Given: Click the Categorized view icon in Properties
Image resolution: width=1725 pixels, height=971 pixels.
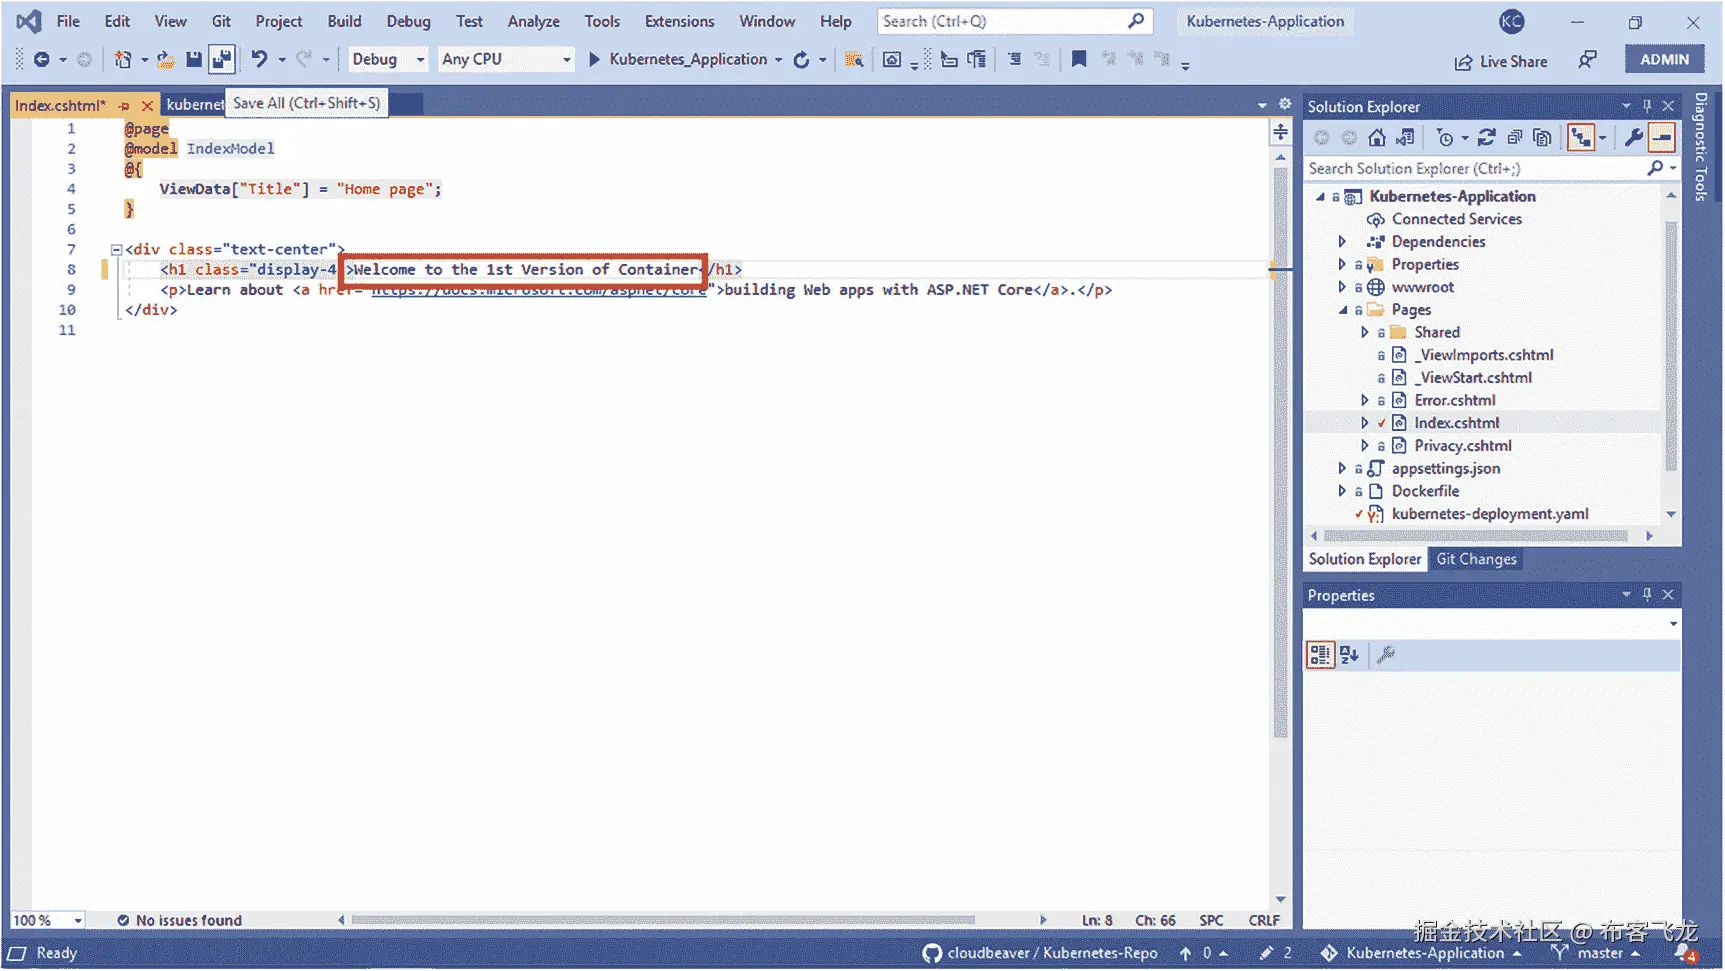Looking at the screenshot, I should coord(1320,656).
